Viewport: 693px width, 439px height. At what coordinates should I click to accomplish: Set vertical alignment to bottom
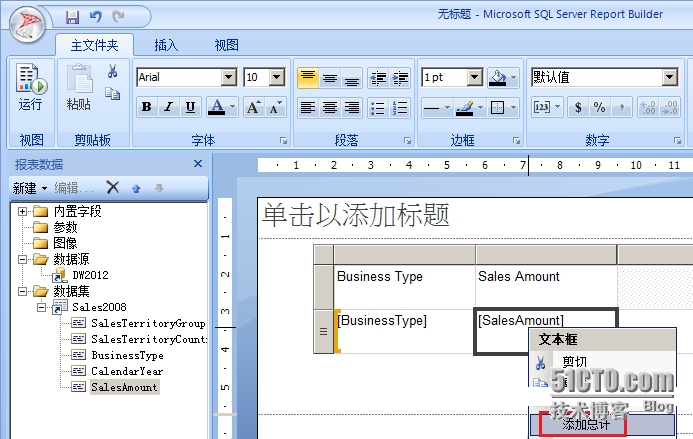[352, 78]
